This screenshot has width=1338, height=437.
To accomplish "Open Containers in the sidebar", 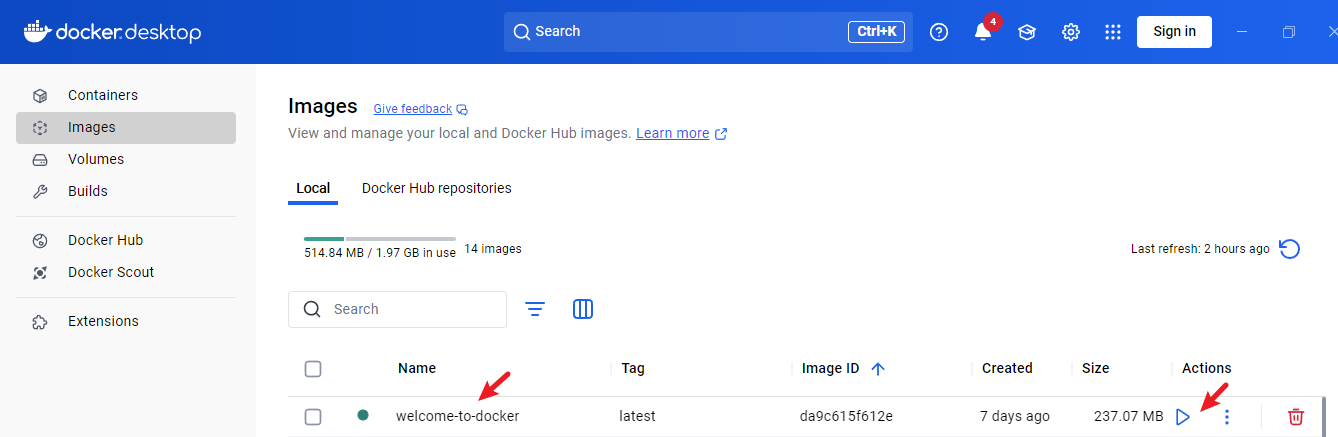I will [x=126, y=95].
